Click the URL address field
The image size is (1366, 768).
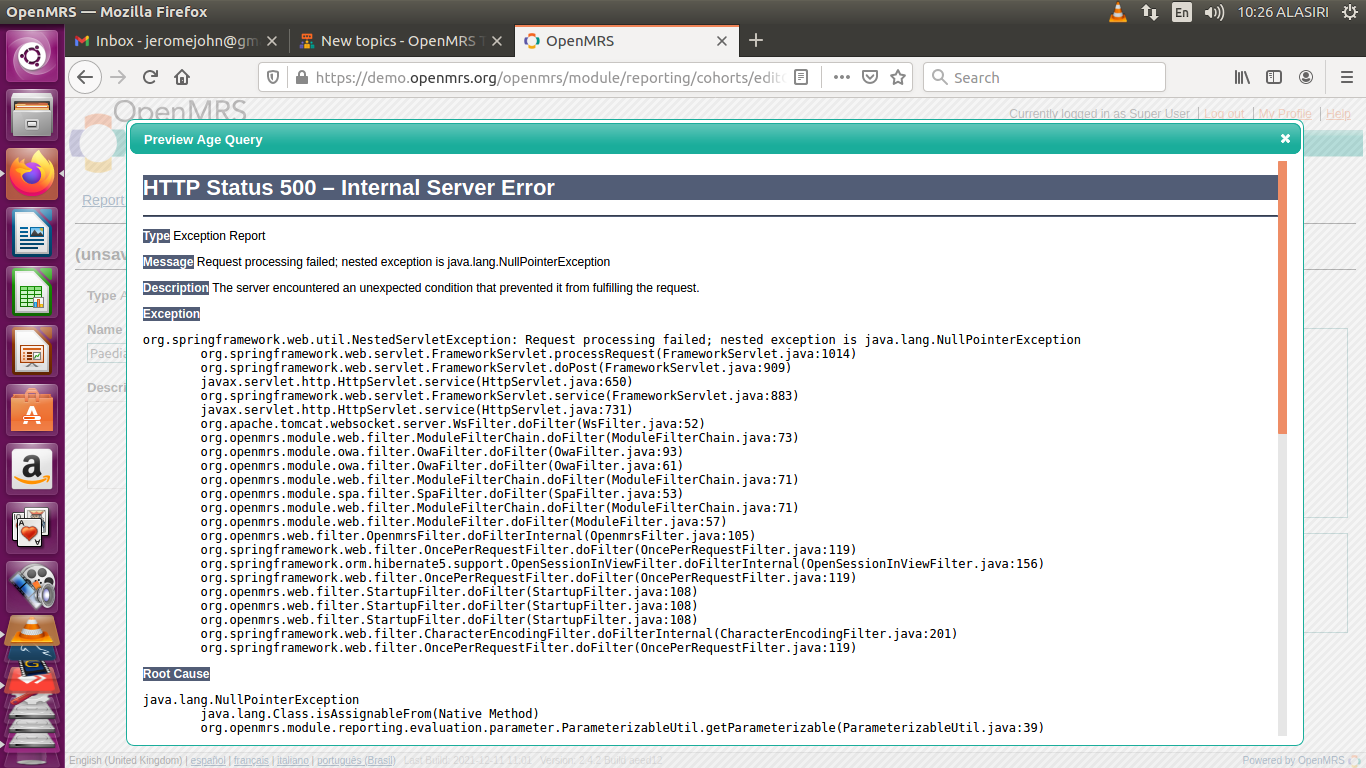pyautogui.click(x=550, y=77)
